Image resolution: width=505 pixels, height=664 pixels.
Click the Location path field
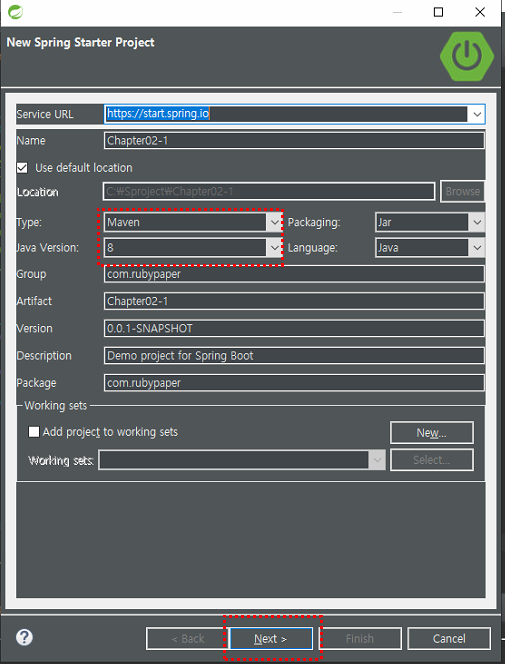pos(269,191)
